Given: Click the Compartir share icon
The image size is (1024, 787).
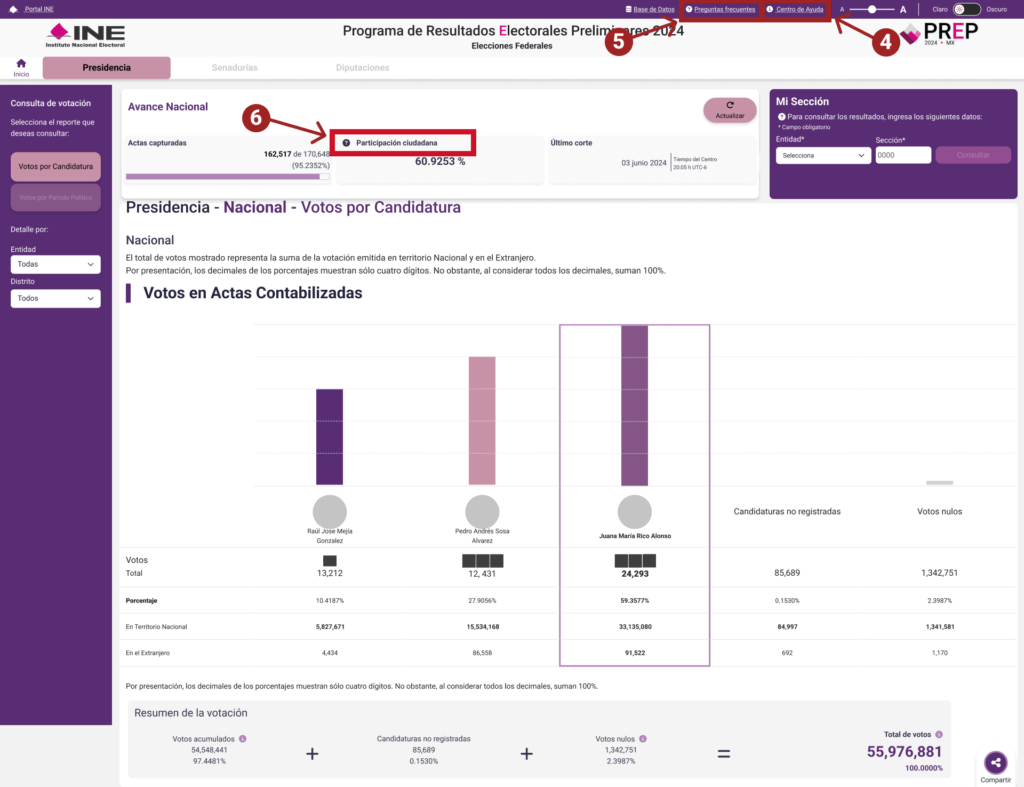Looking at the screenshot, I should click(x=995, y=762).
